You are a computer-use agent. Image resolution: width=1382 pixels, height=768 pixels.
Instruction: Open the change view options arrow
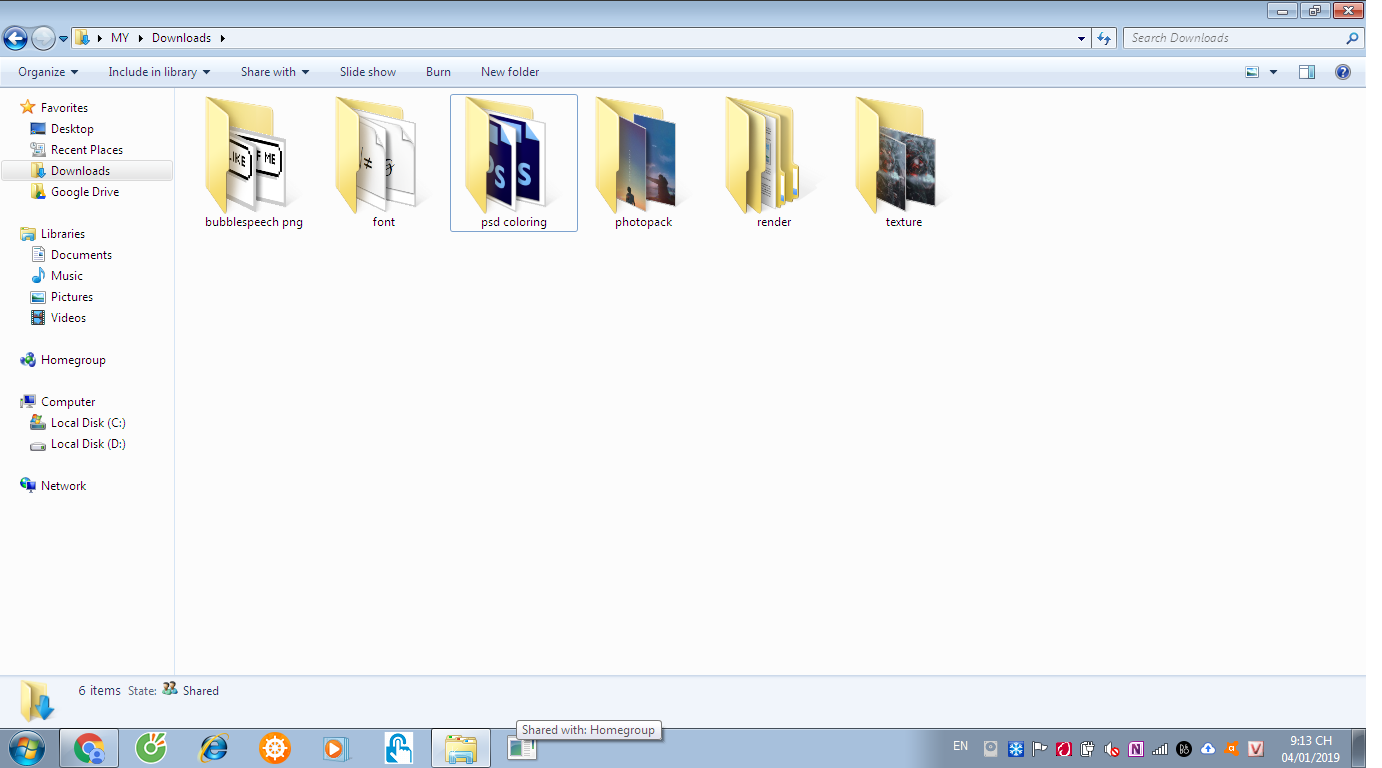(1273, 72)
